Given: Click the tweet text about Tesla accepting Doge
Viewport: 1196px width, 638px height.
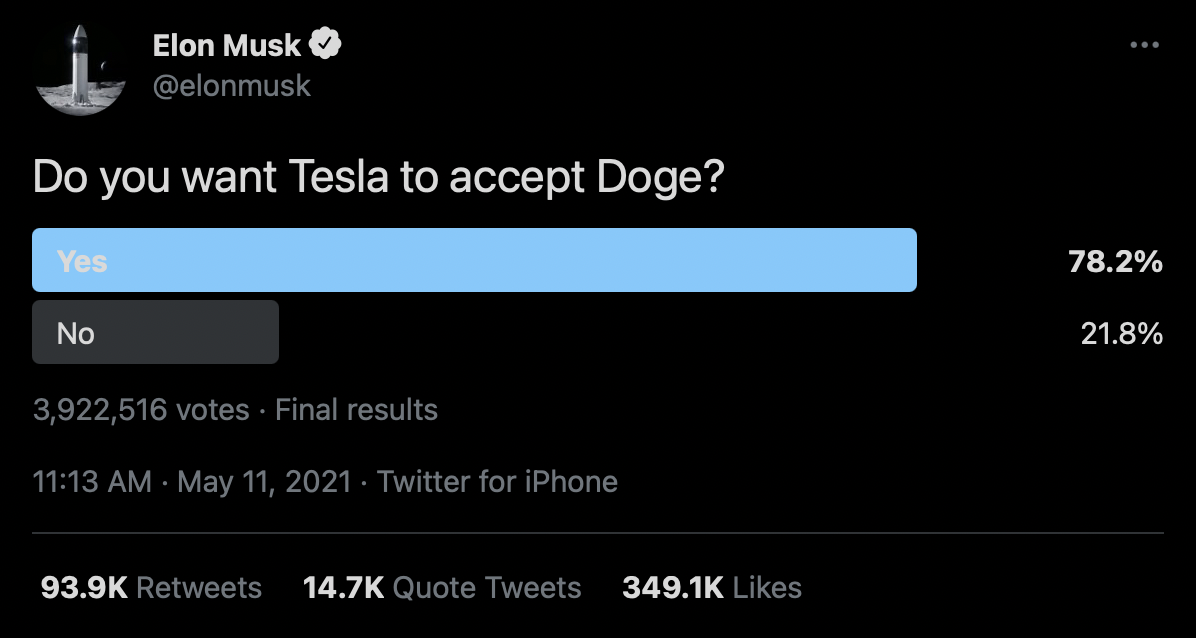Looking at the screenshot, I should point(378,178).
